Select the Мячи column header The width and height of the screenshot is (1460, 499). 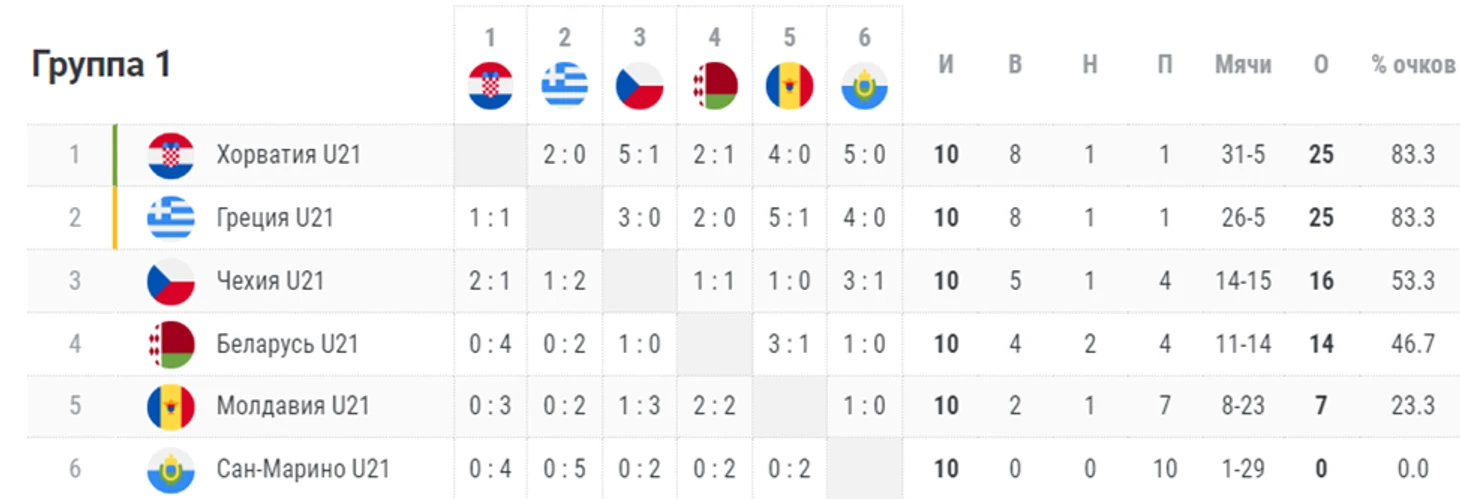click(1243, 65)
